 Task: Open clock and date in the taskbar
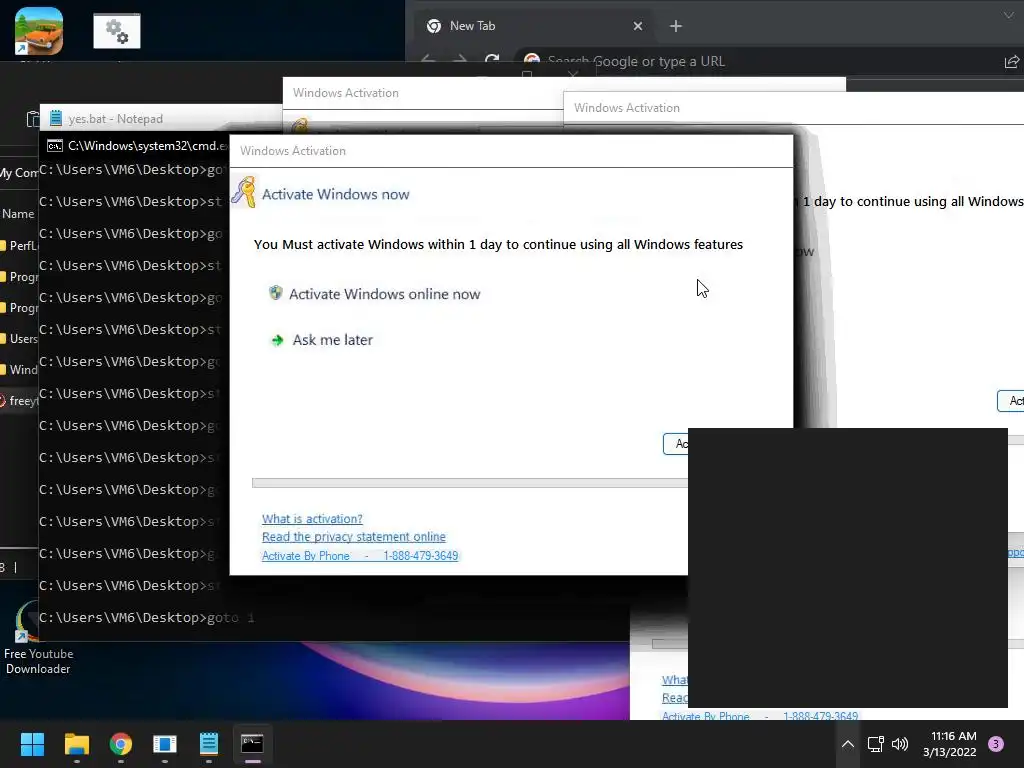pos(952,744)
